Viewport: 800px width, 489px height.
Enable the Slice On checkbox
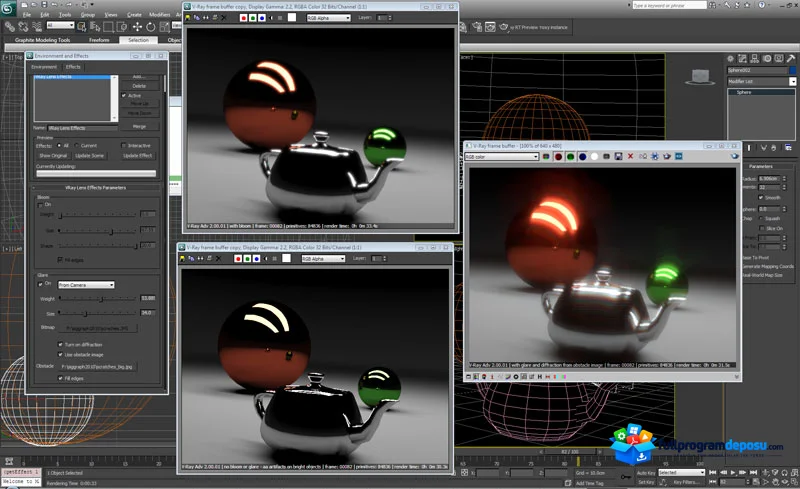pos(761,228)
